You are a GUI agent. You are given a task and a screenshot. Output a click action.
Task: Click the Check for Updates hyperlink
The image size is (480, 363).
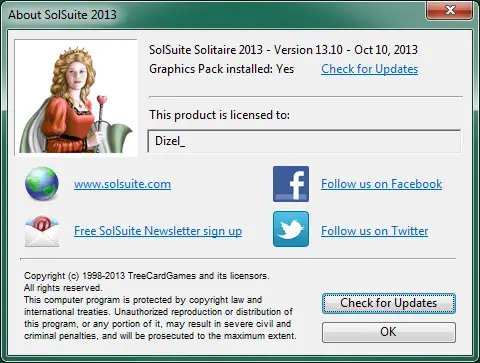[x=369, y=69]
